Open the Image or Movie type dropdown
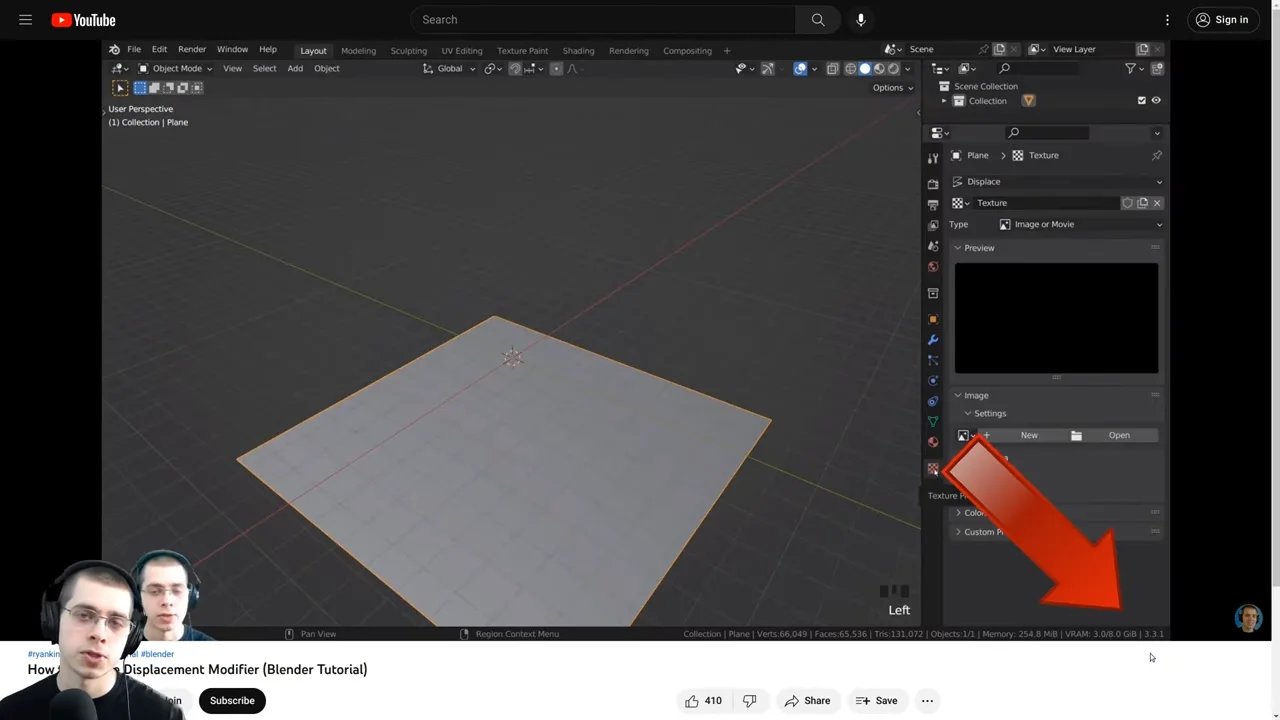The height and width of the screenshot is (720, 1280). click(1080, 224)
